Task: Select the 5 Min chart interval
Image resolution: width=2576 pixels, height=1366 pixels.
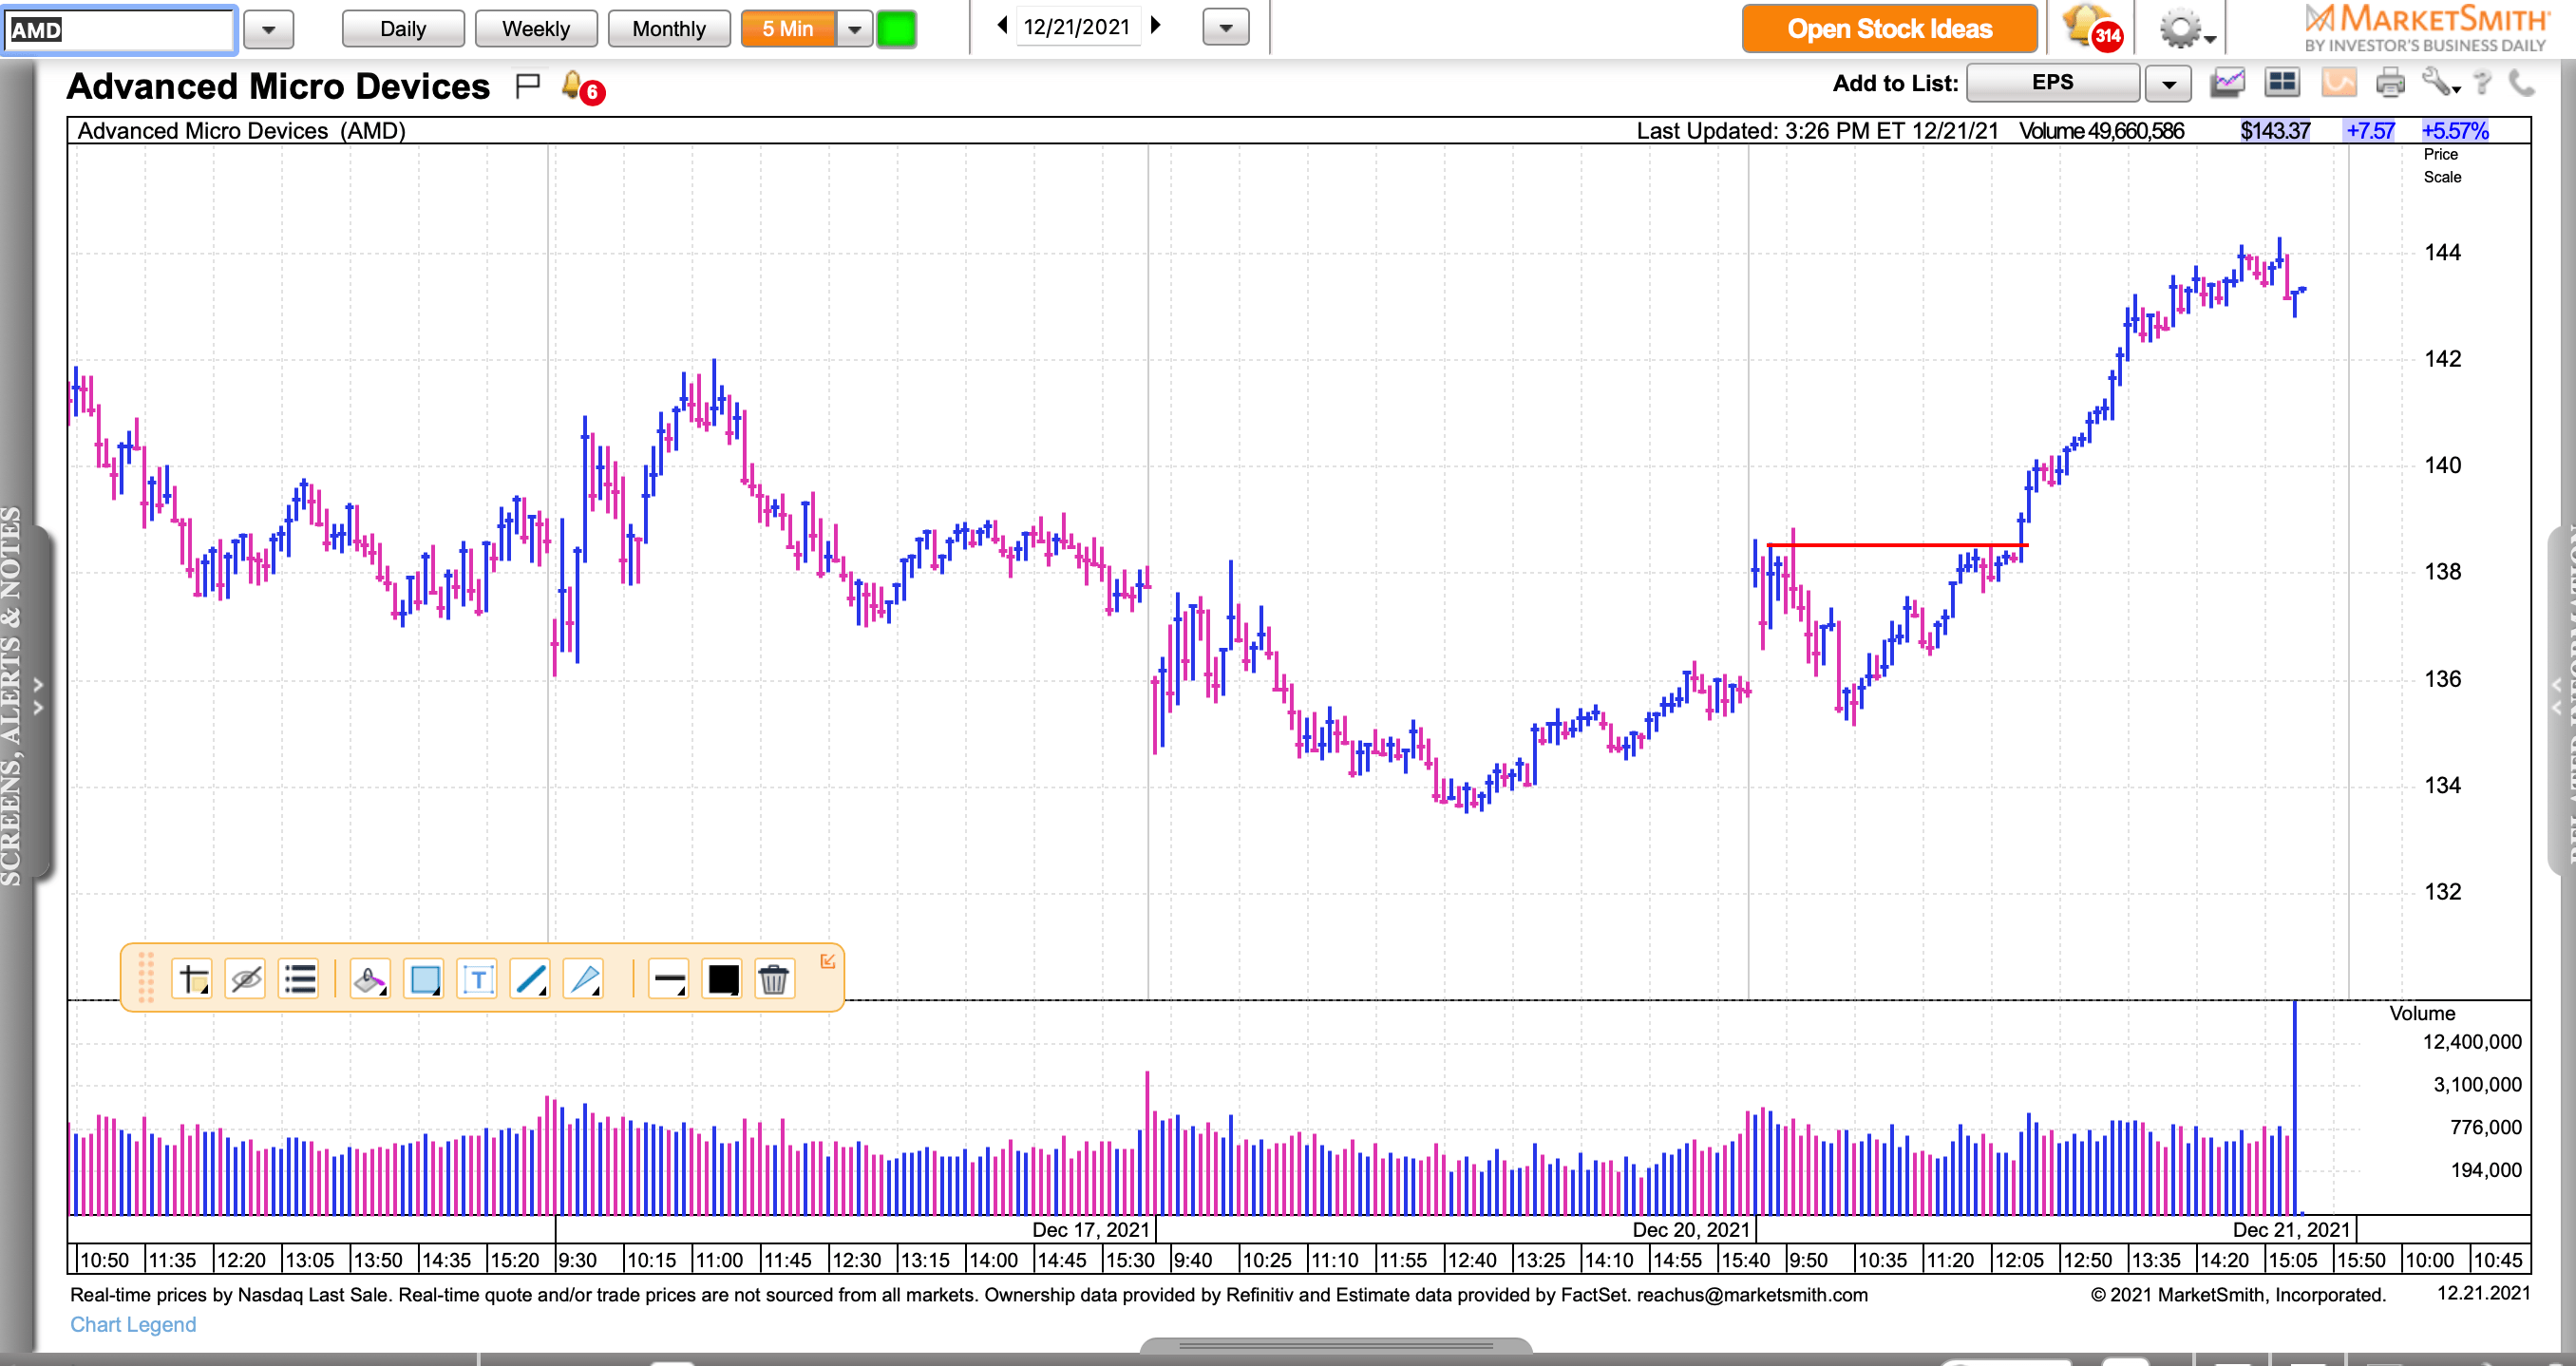Action: (x=788, y=29)
